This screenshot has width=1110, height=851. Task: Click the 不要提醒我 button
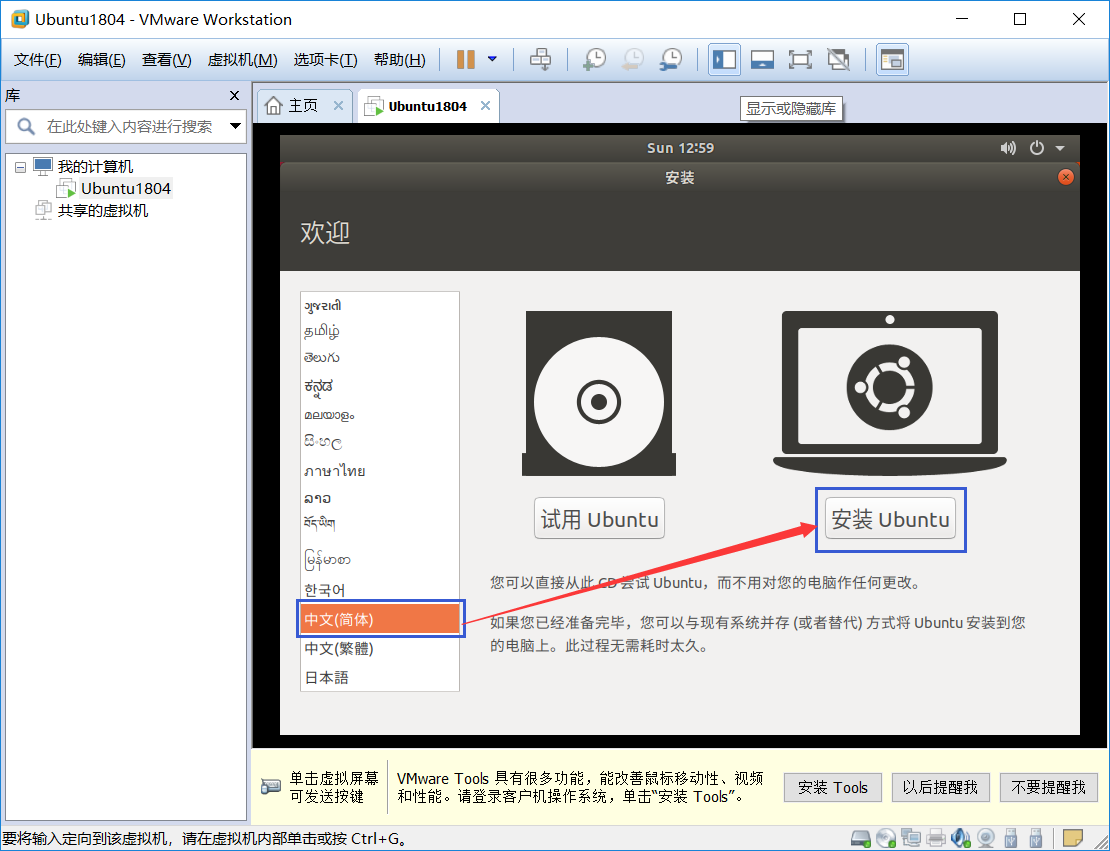1048,787
